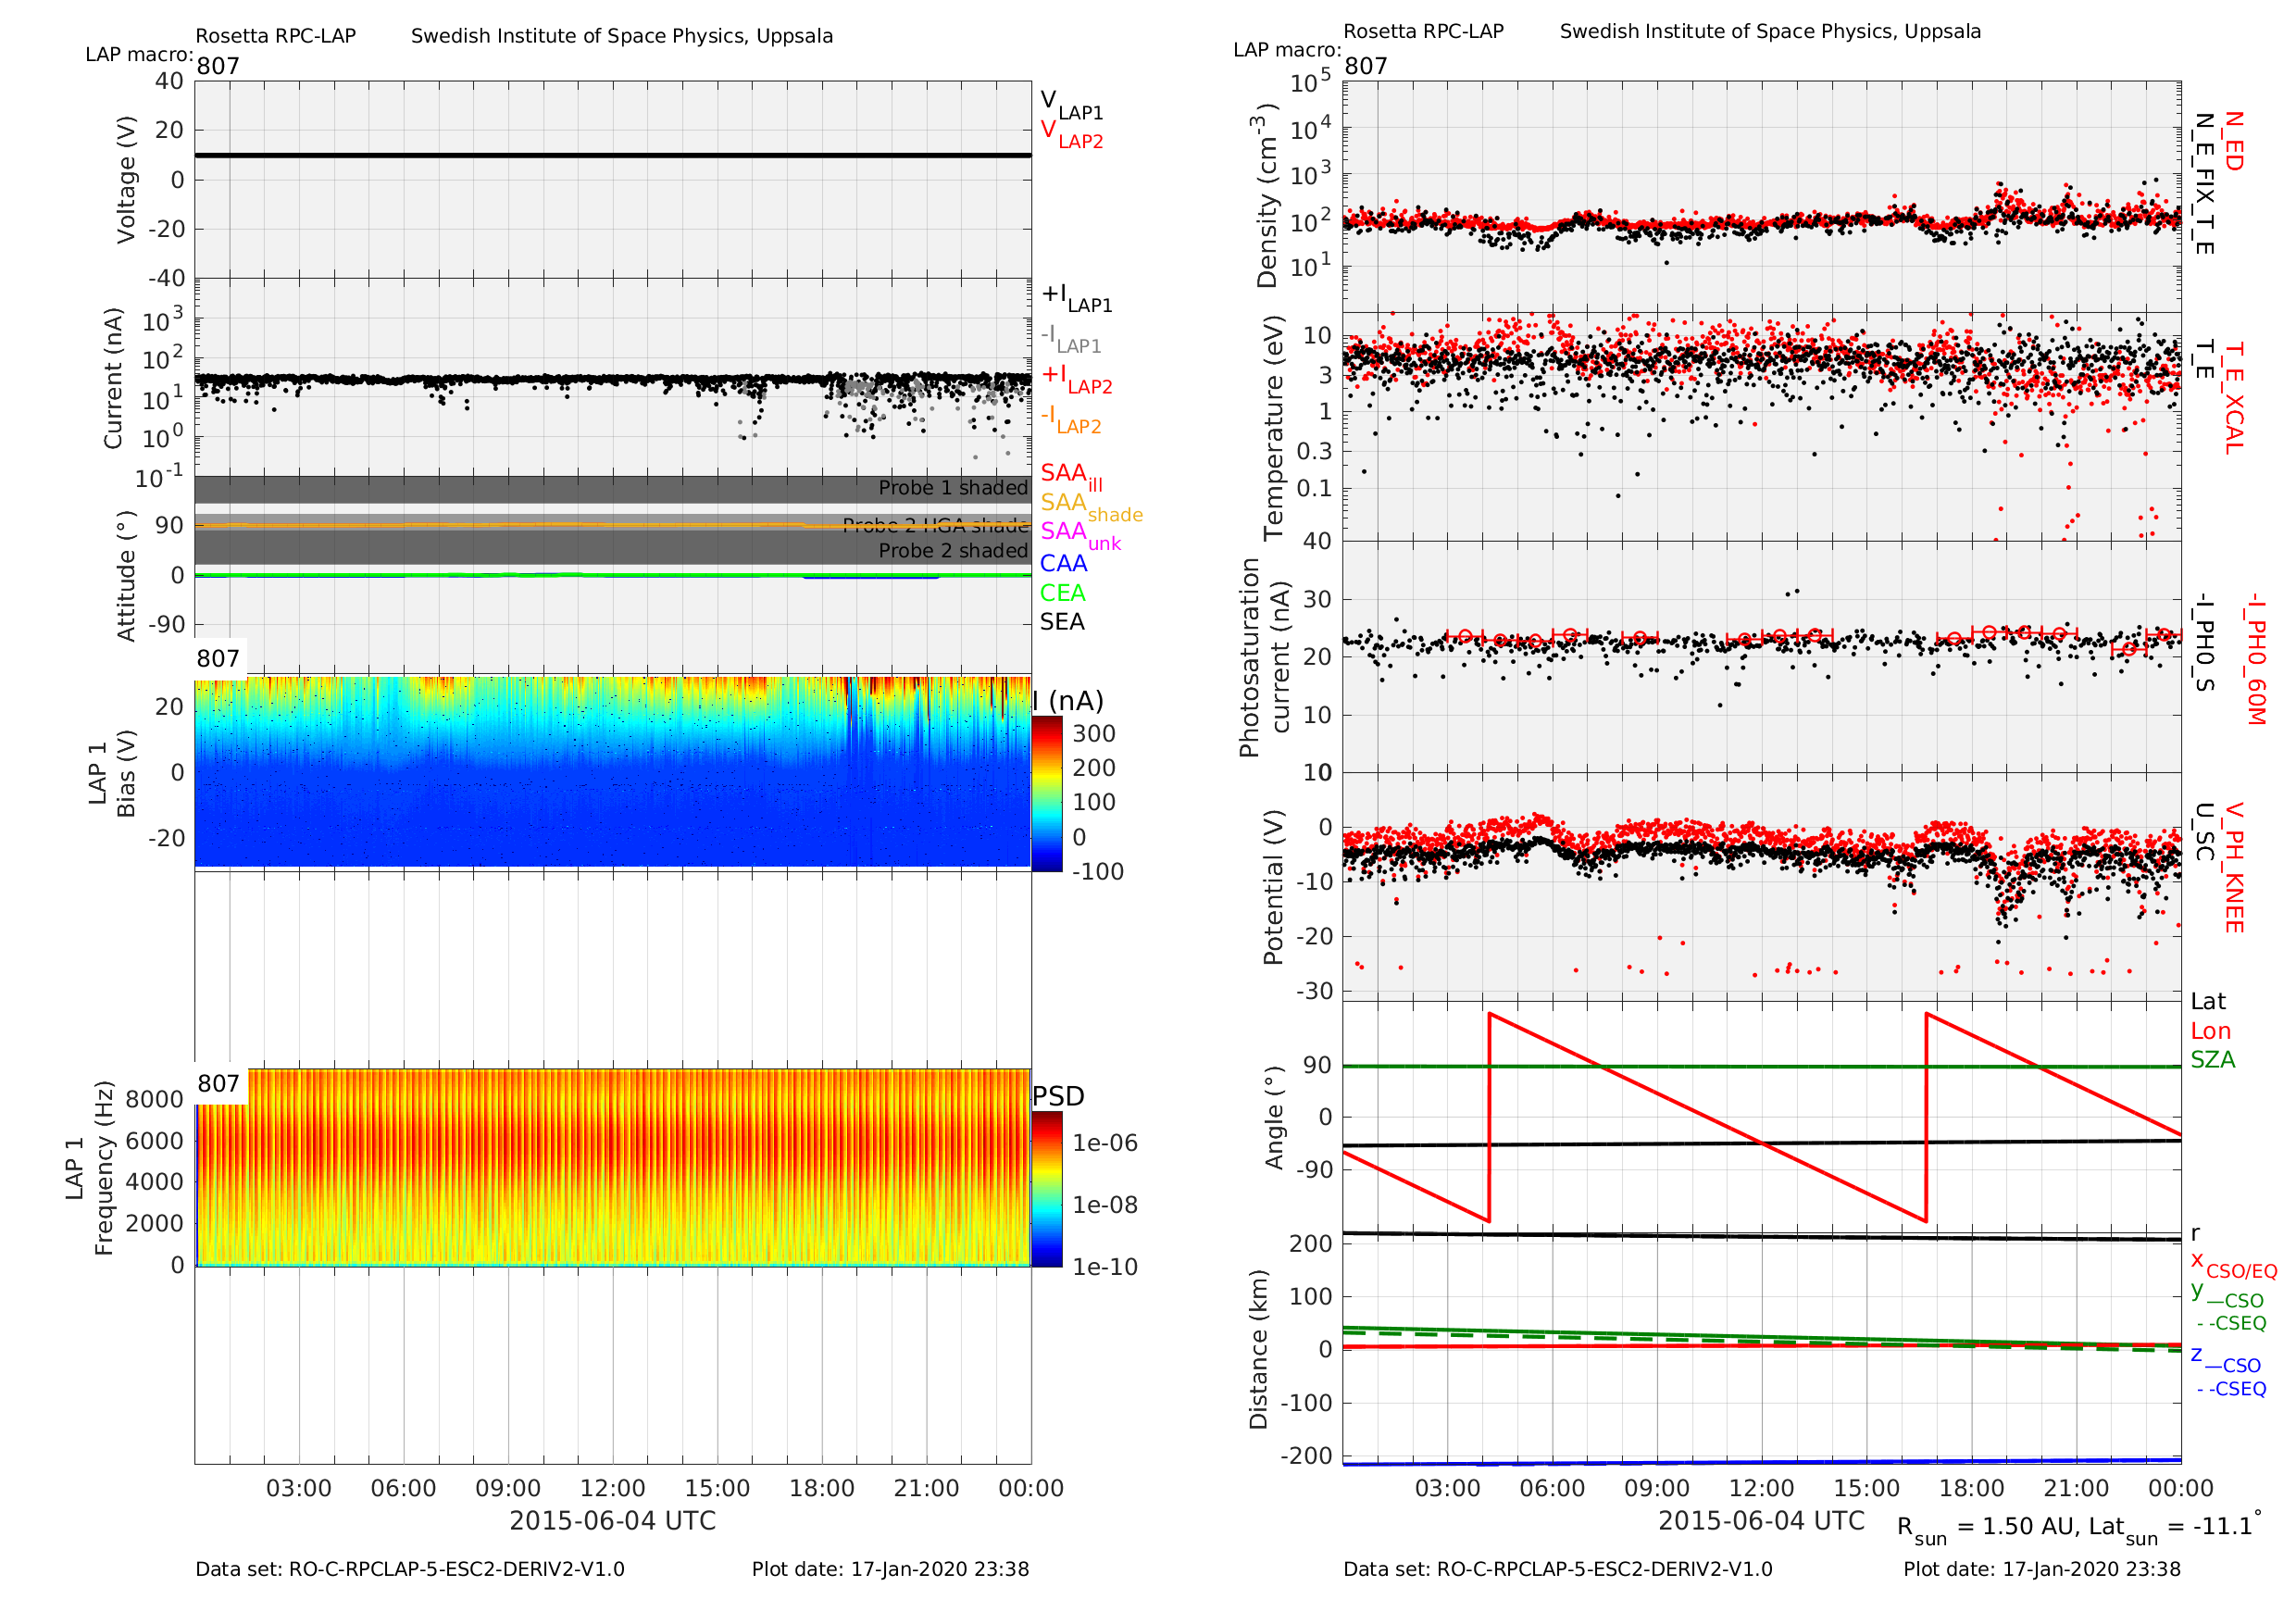
Task: Click the 807 macro tag on bias spectrogram
Action: click(x=218, y=659)
